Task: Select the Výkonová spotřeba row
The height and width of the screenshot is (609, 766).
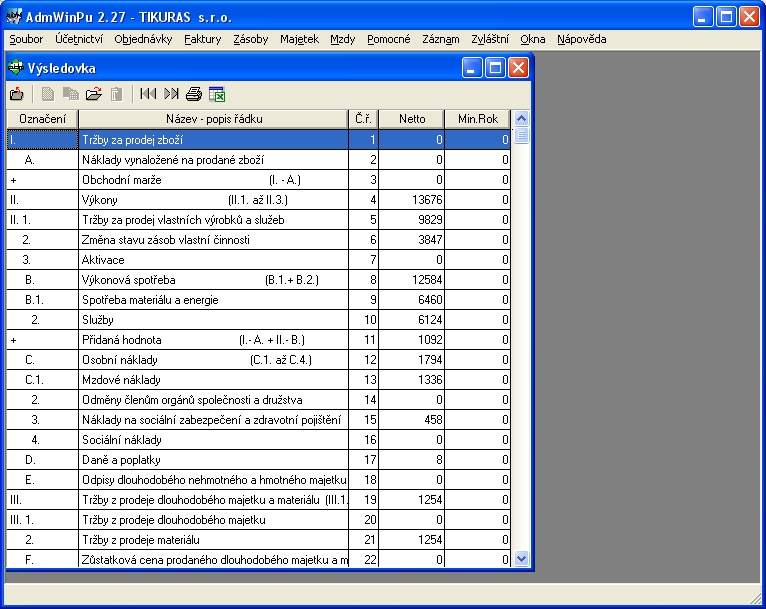Action: (x=258, y=280)
